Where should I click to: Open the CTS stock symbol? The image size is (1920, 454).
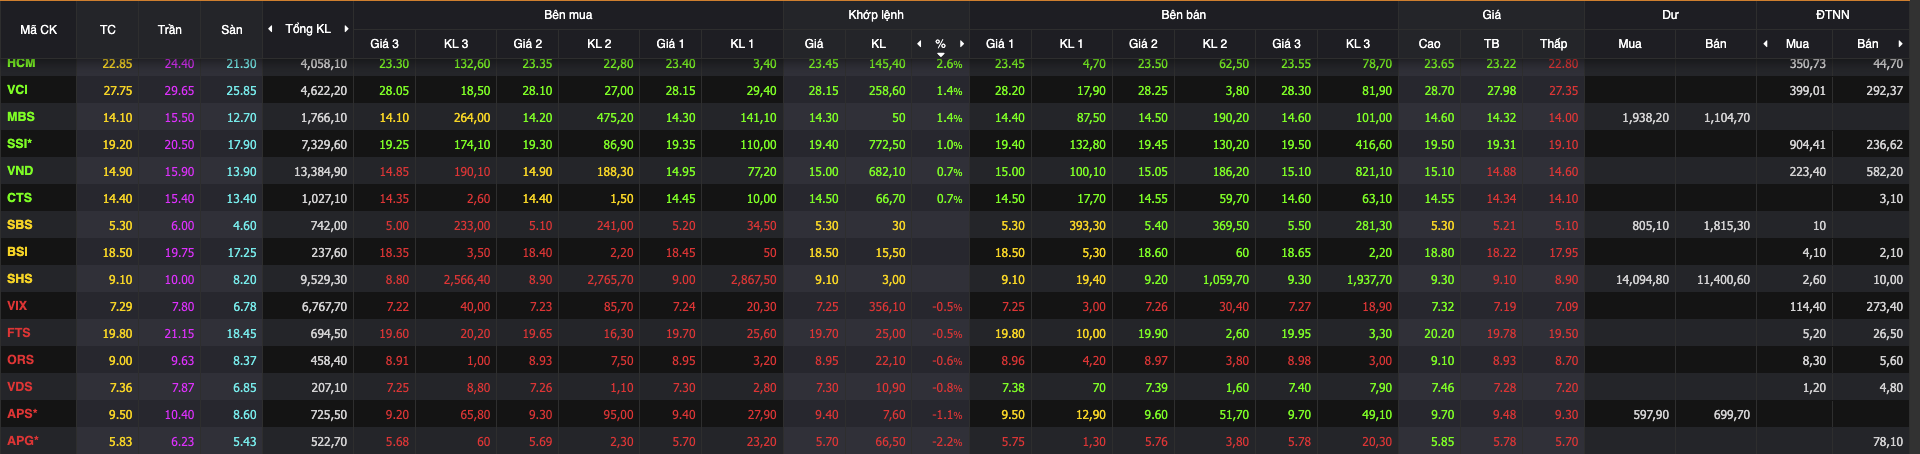[x=20, y=198]
